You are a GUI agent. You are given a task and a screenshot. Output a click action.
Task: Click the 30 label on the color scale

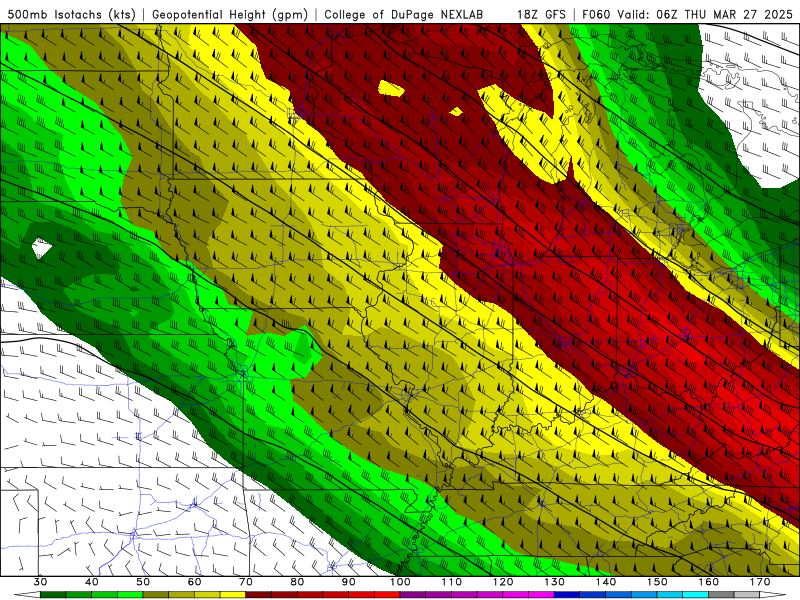(40, 582)
